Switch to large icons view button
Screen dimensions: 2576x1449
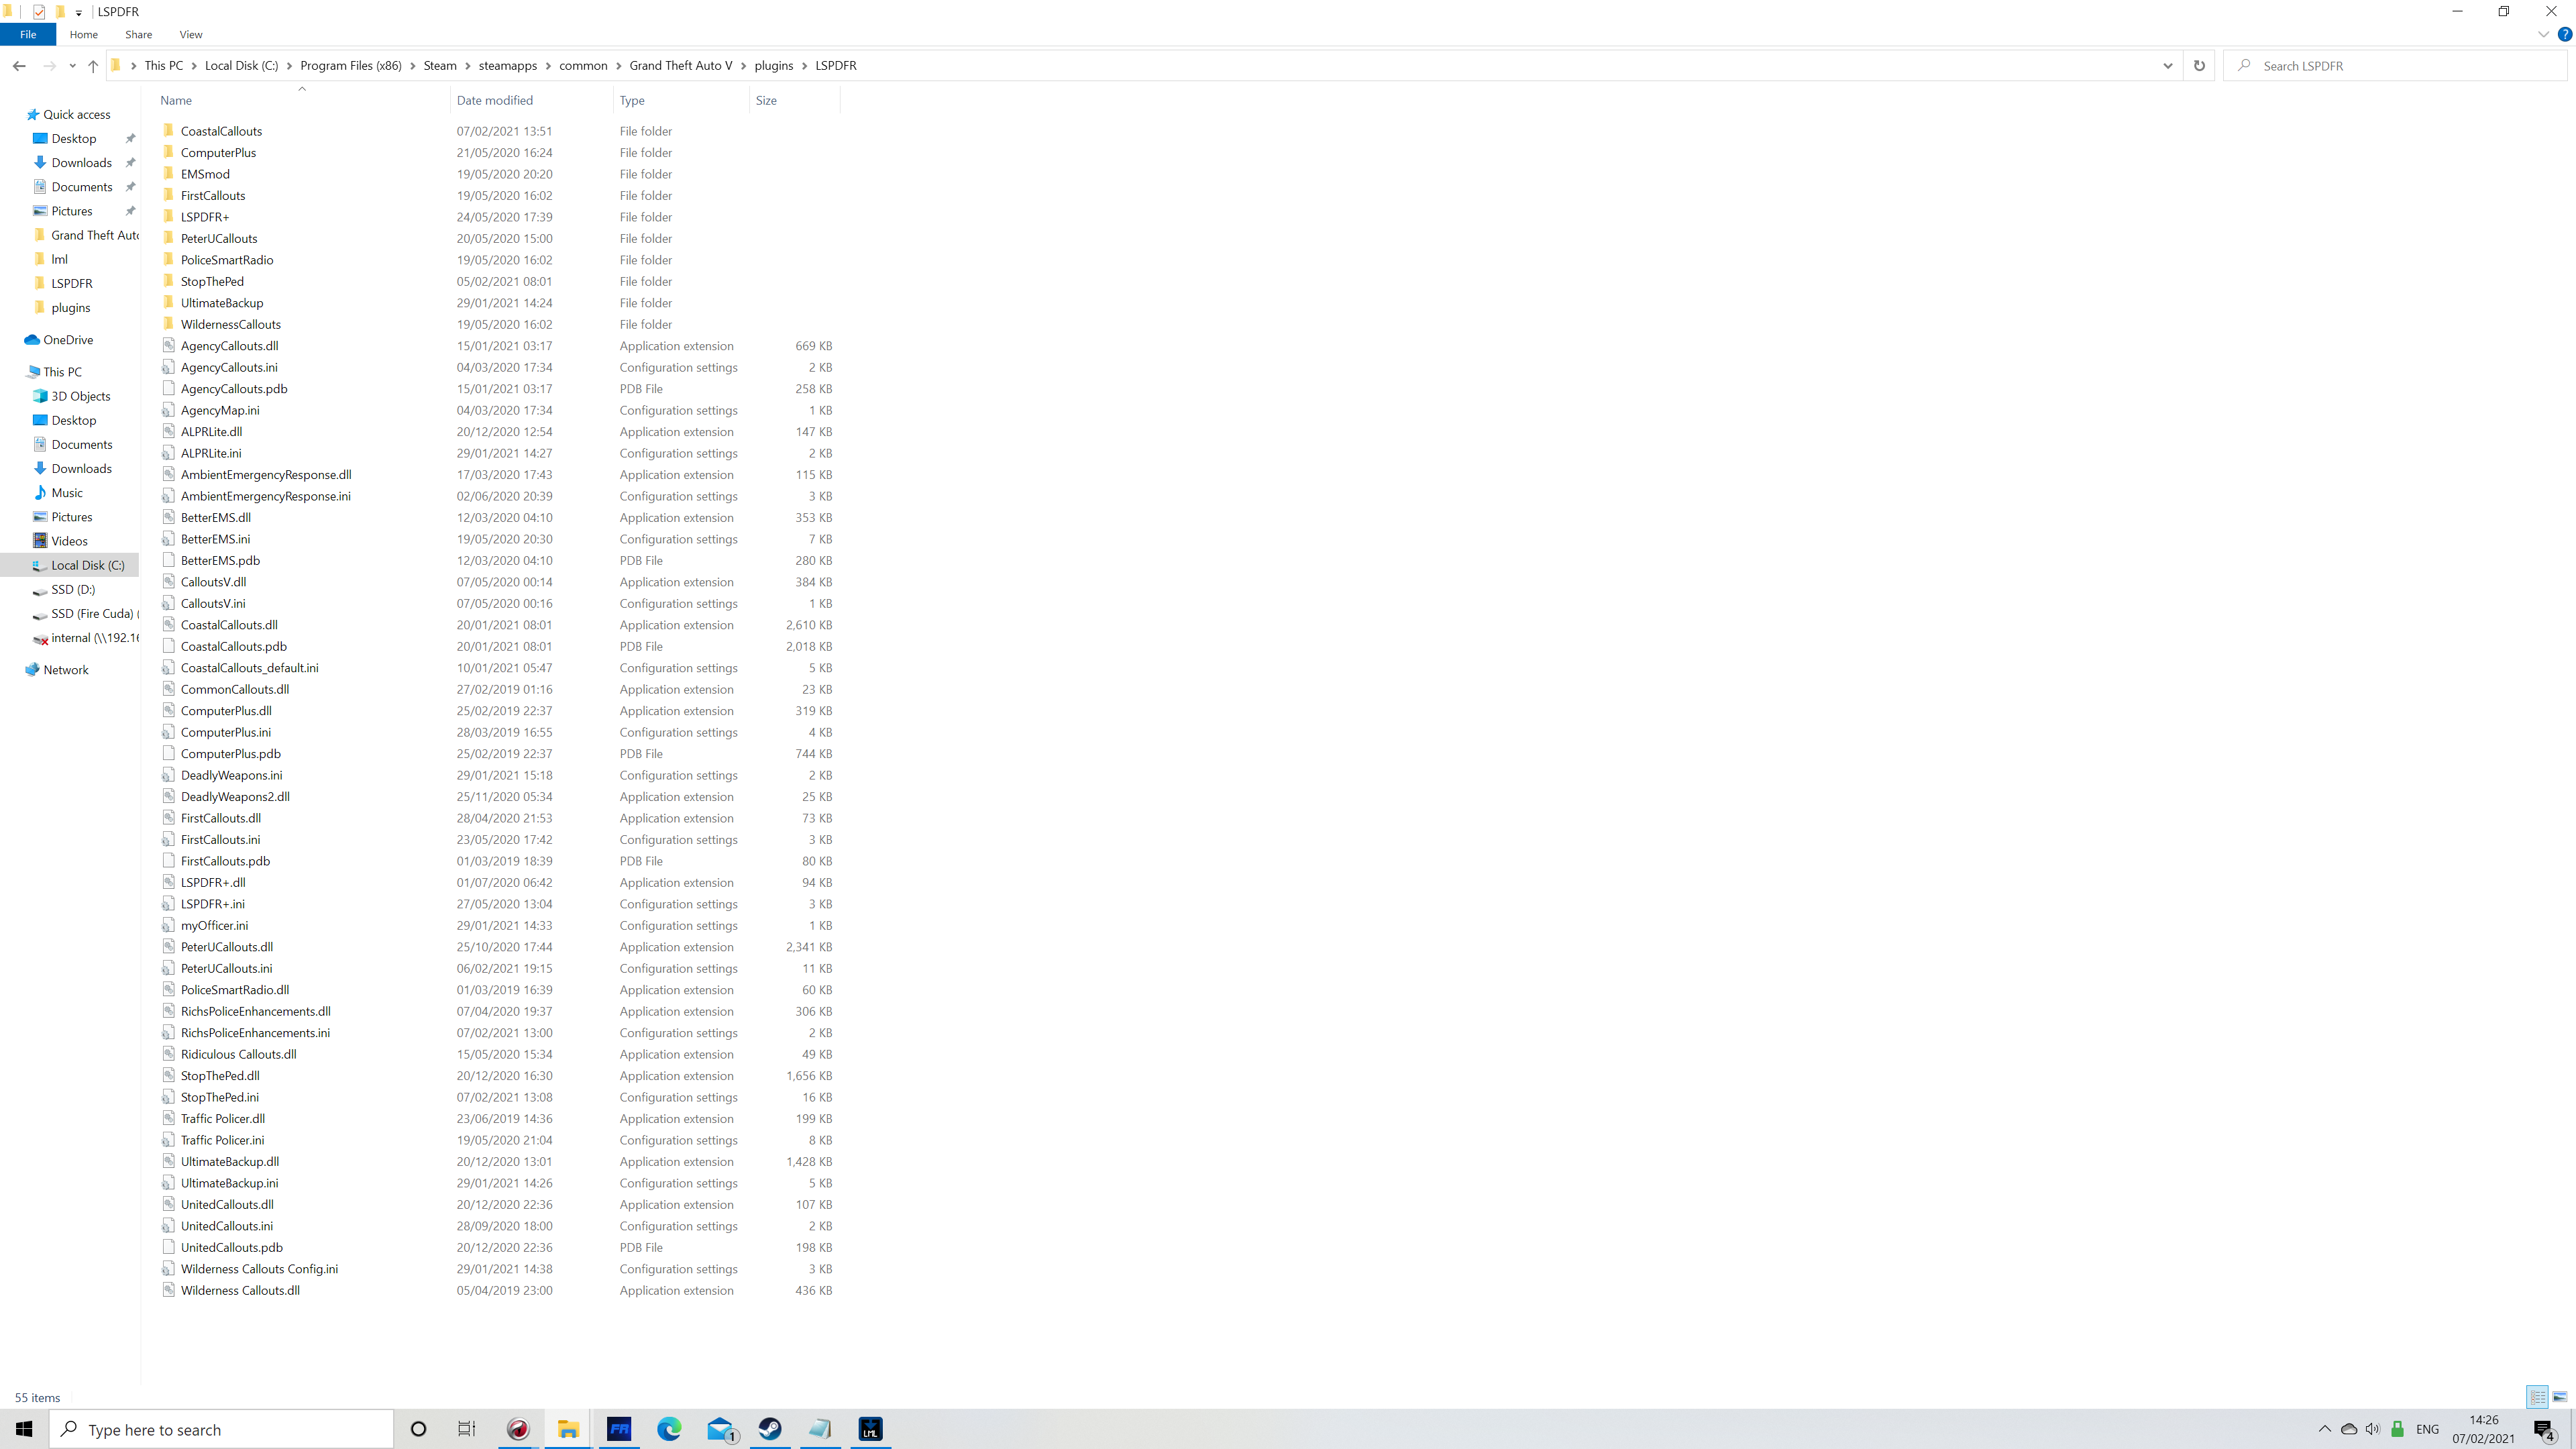(2560, 1397)
